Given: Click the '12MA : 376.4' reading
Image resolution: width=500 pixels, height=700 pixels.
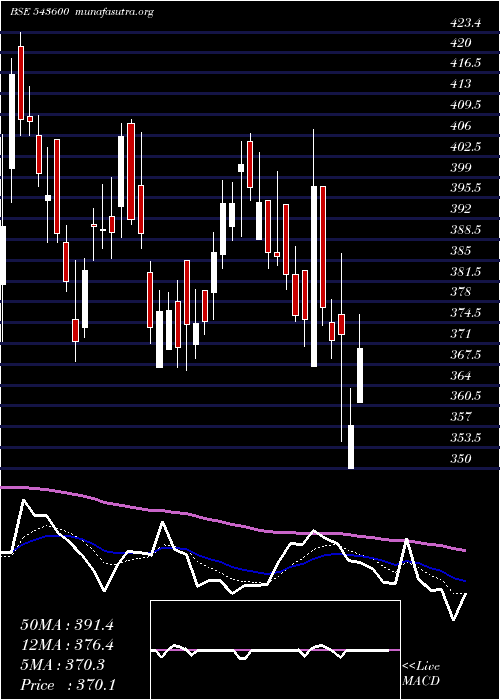Looking at the screenshot, I should [x=67, y=645].
